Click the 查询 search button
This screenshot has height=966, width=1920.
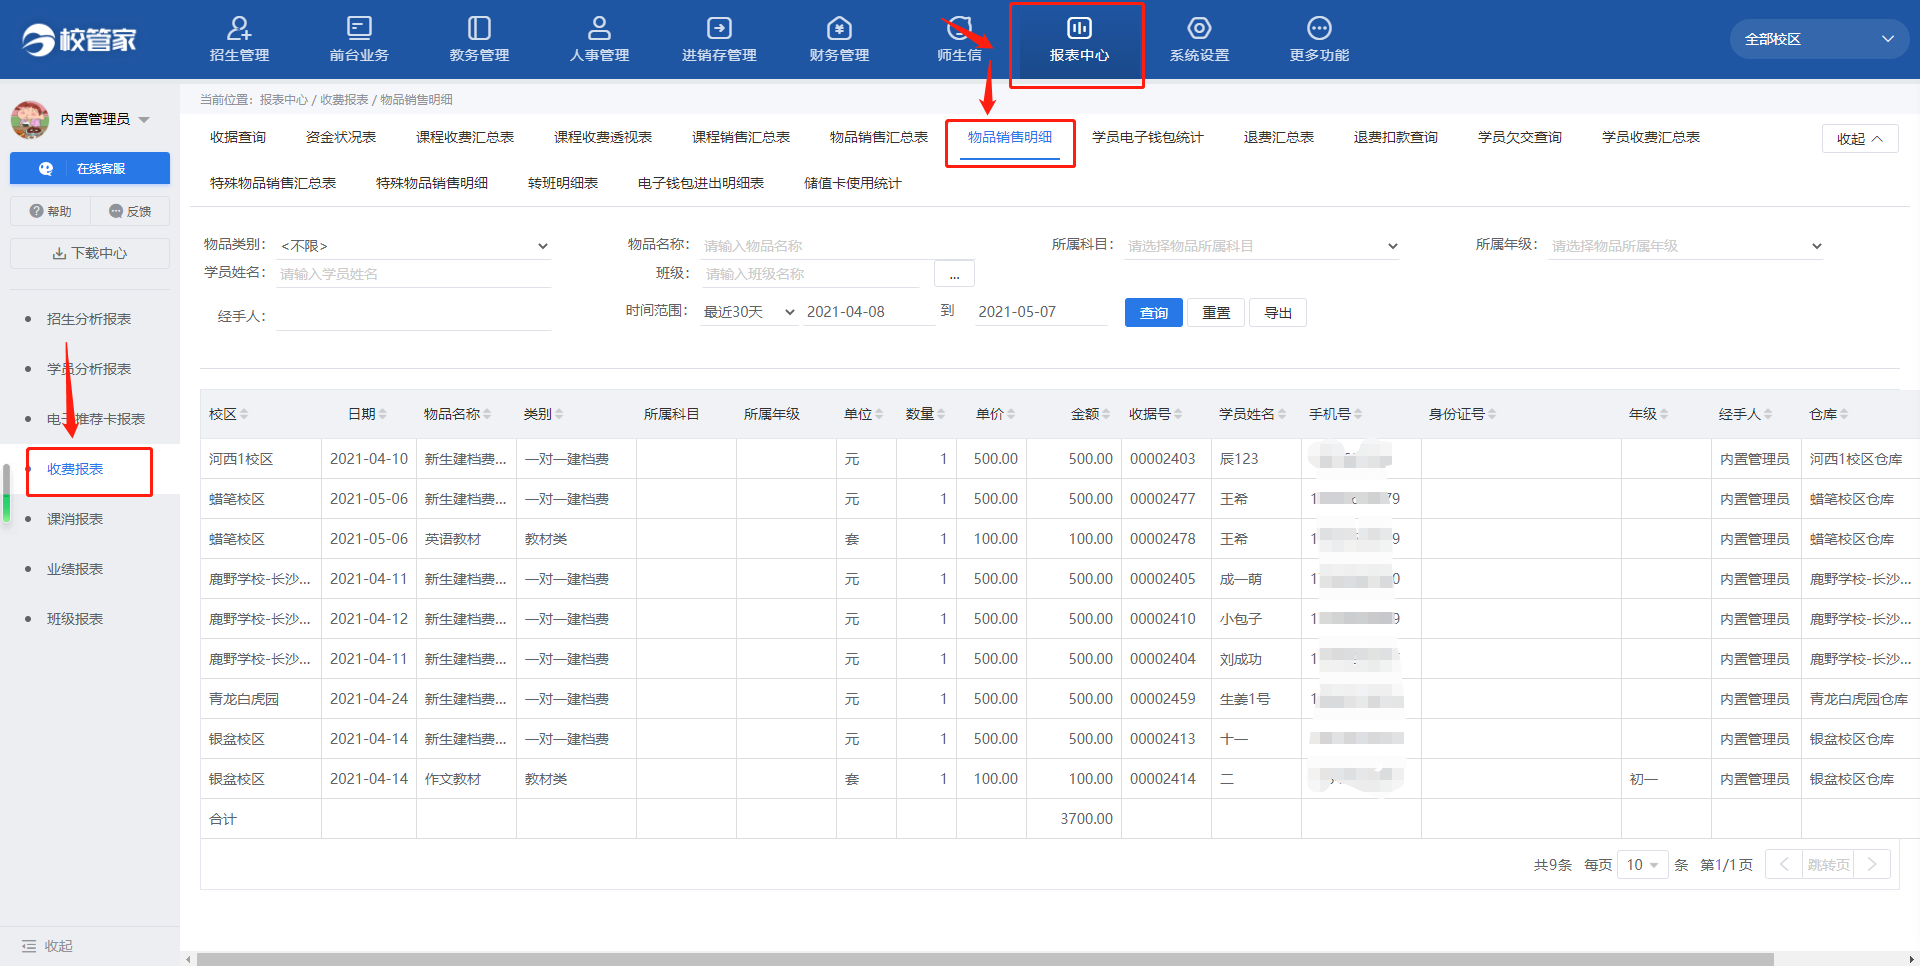coord(1154,313)
